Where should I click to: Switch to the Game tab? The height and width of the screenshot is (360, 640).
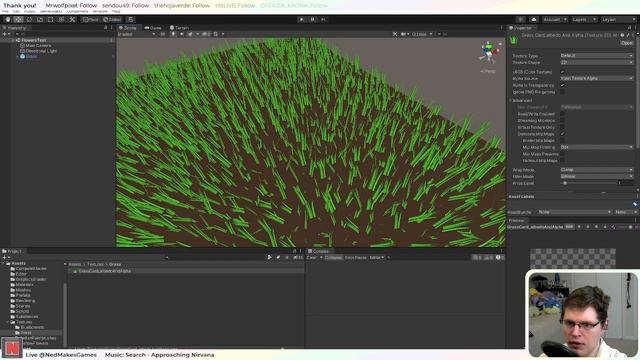click(x=153, y=28)
